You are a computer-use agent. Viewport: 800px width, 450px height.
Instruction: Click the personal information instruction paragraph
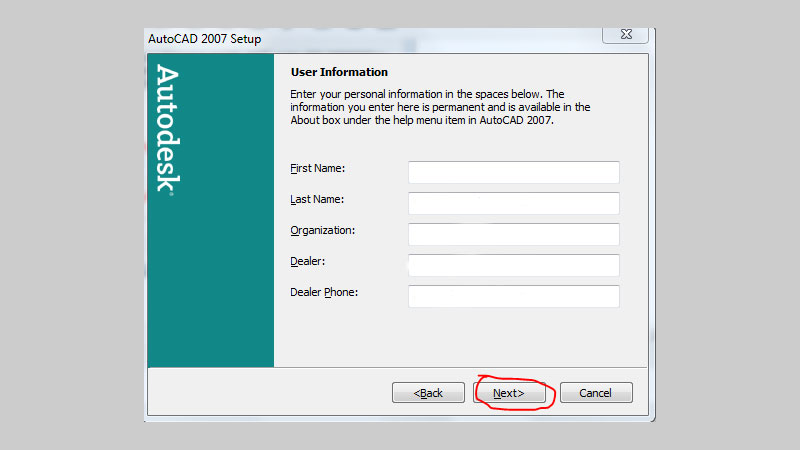click(x=440, y=107)
